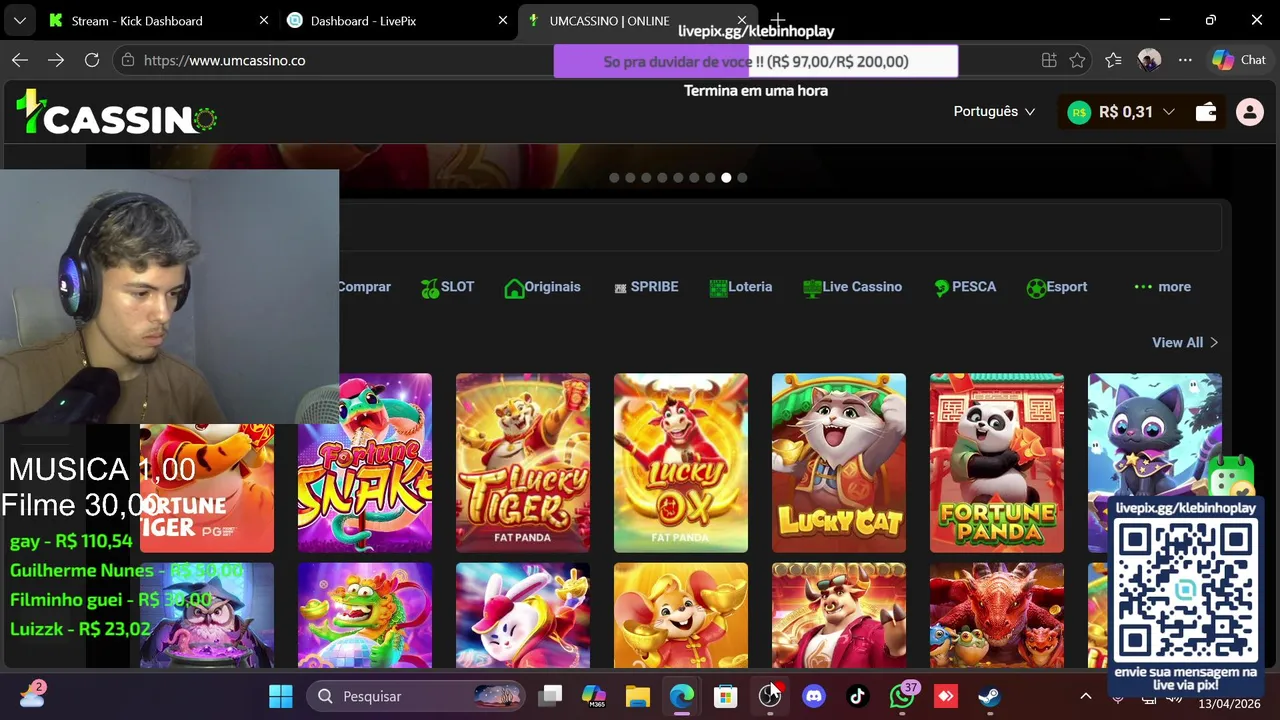
Task: Open Microsoft 365 Copilot from taskbar
Action: (x=594, y=696)
